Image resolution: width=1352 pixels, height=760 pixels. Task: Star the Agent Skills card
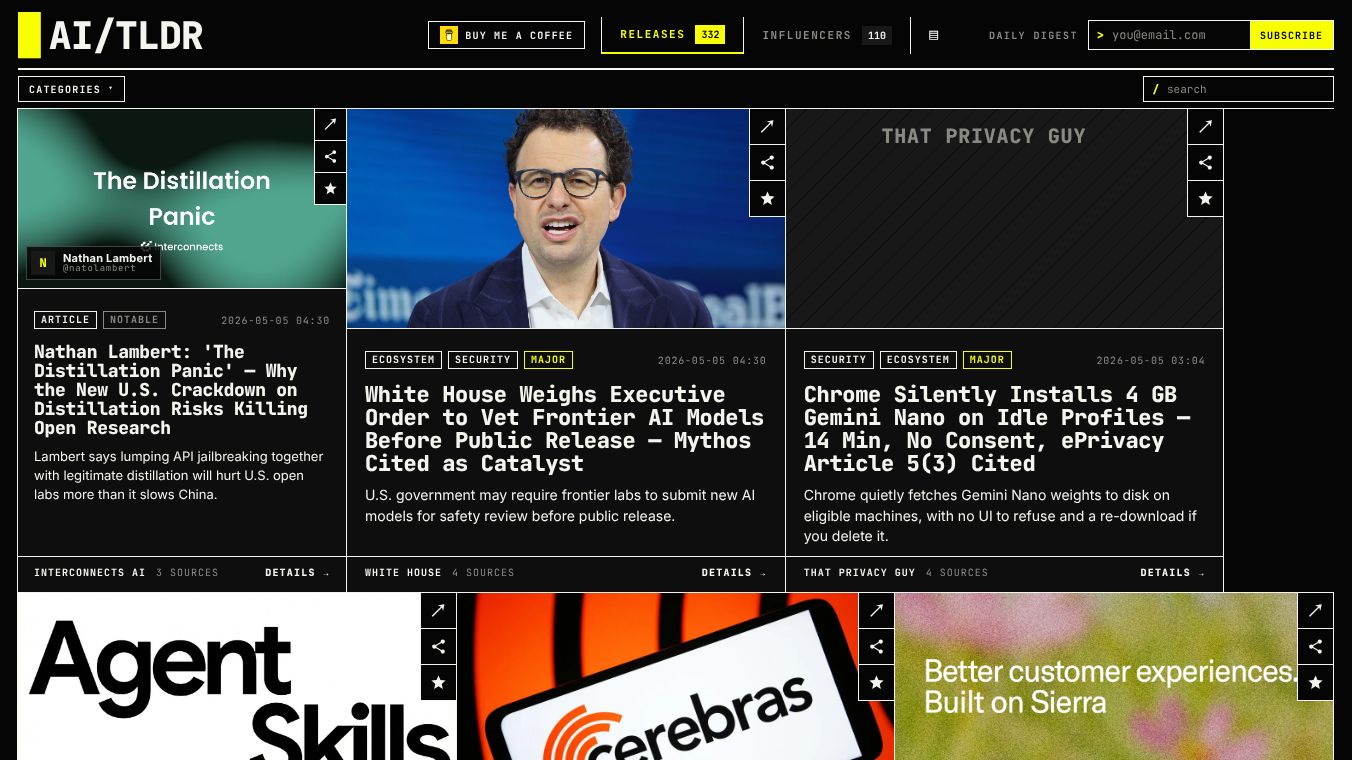(438, 682)
